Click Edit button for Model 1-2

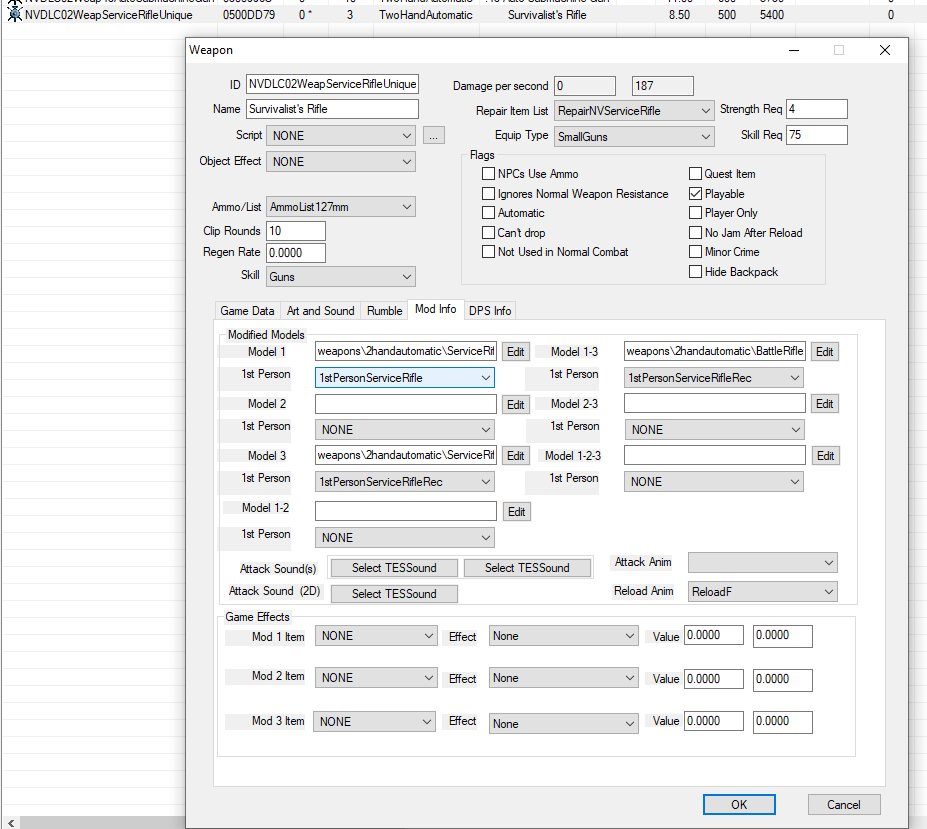517,512
